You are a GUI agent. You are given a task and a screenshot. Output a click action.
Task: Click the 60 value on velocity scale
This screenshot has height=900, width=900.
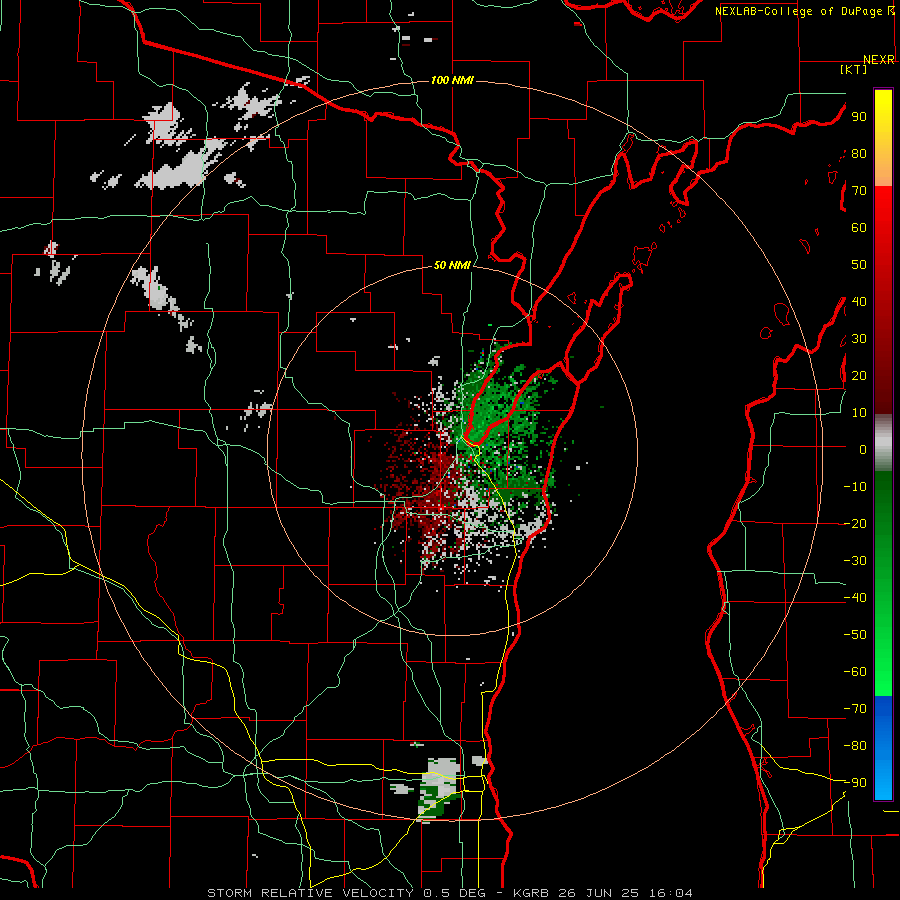click(859, 227)
